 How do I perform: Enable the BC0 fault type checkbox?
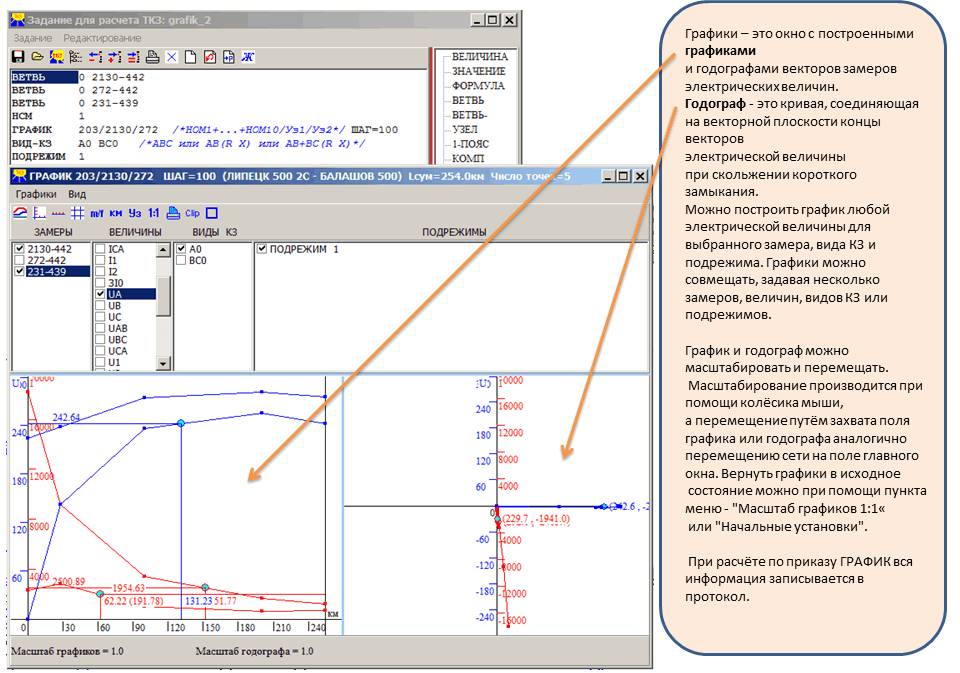pyautogui.click(x=181, y=260)
